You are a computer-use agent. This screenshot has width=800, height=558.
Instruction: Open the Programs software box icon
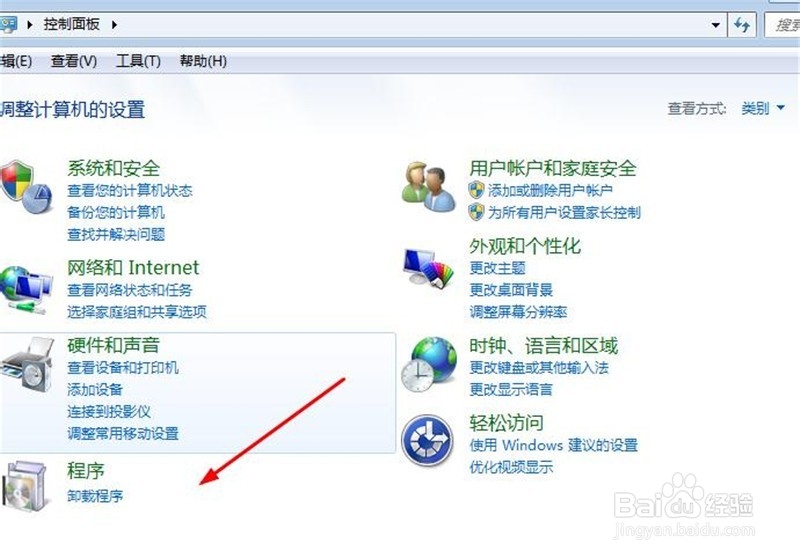point(27,485)
